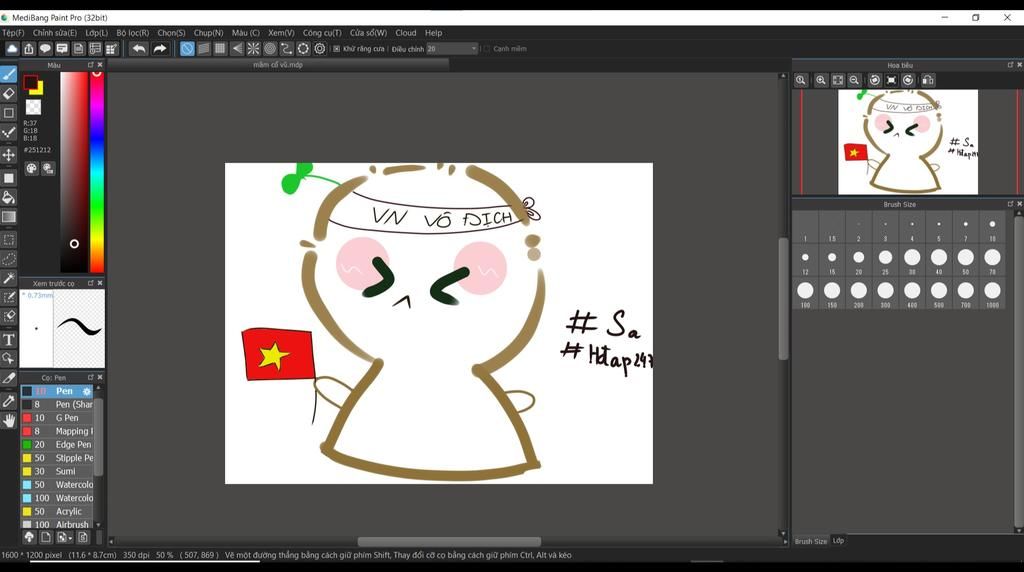The image size is (1024, 572).
Task: Choose brush size 100 preset
Action: [805, 294]
